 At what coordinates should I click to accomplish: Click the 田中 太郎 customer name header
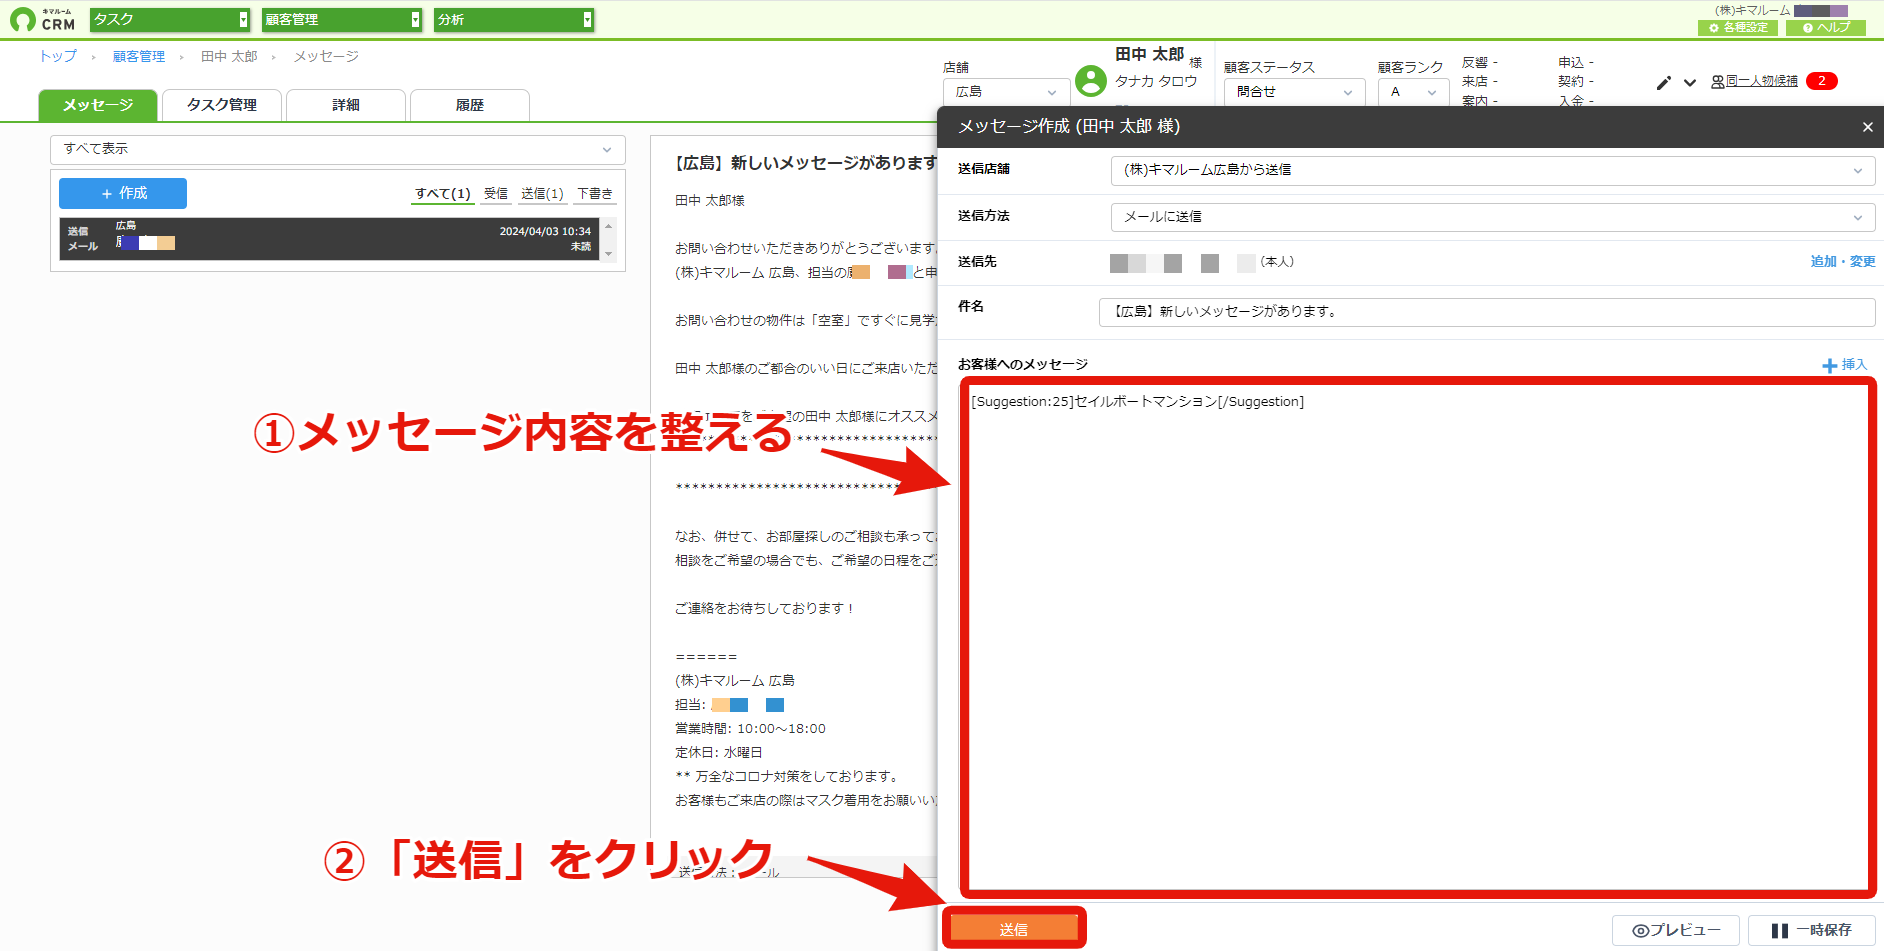pyautogui.click(x=1150, y=55)
